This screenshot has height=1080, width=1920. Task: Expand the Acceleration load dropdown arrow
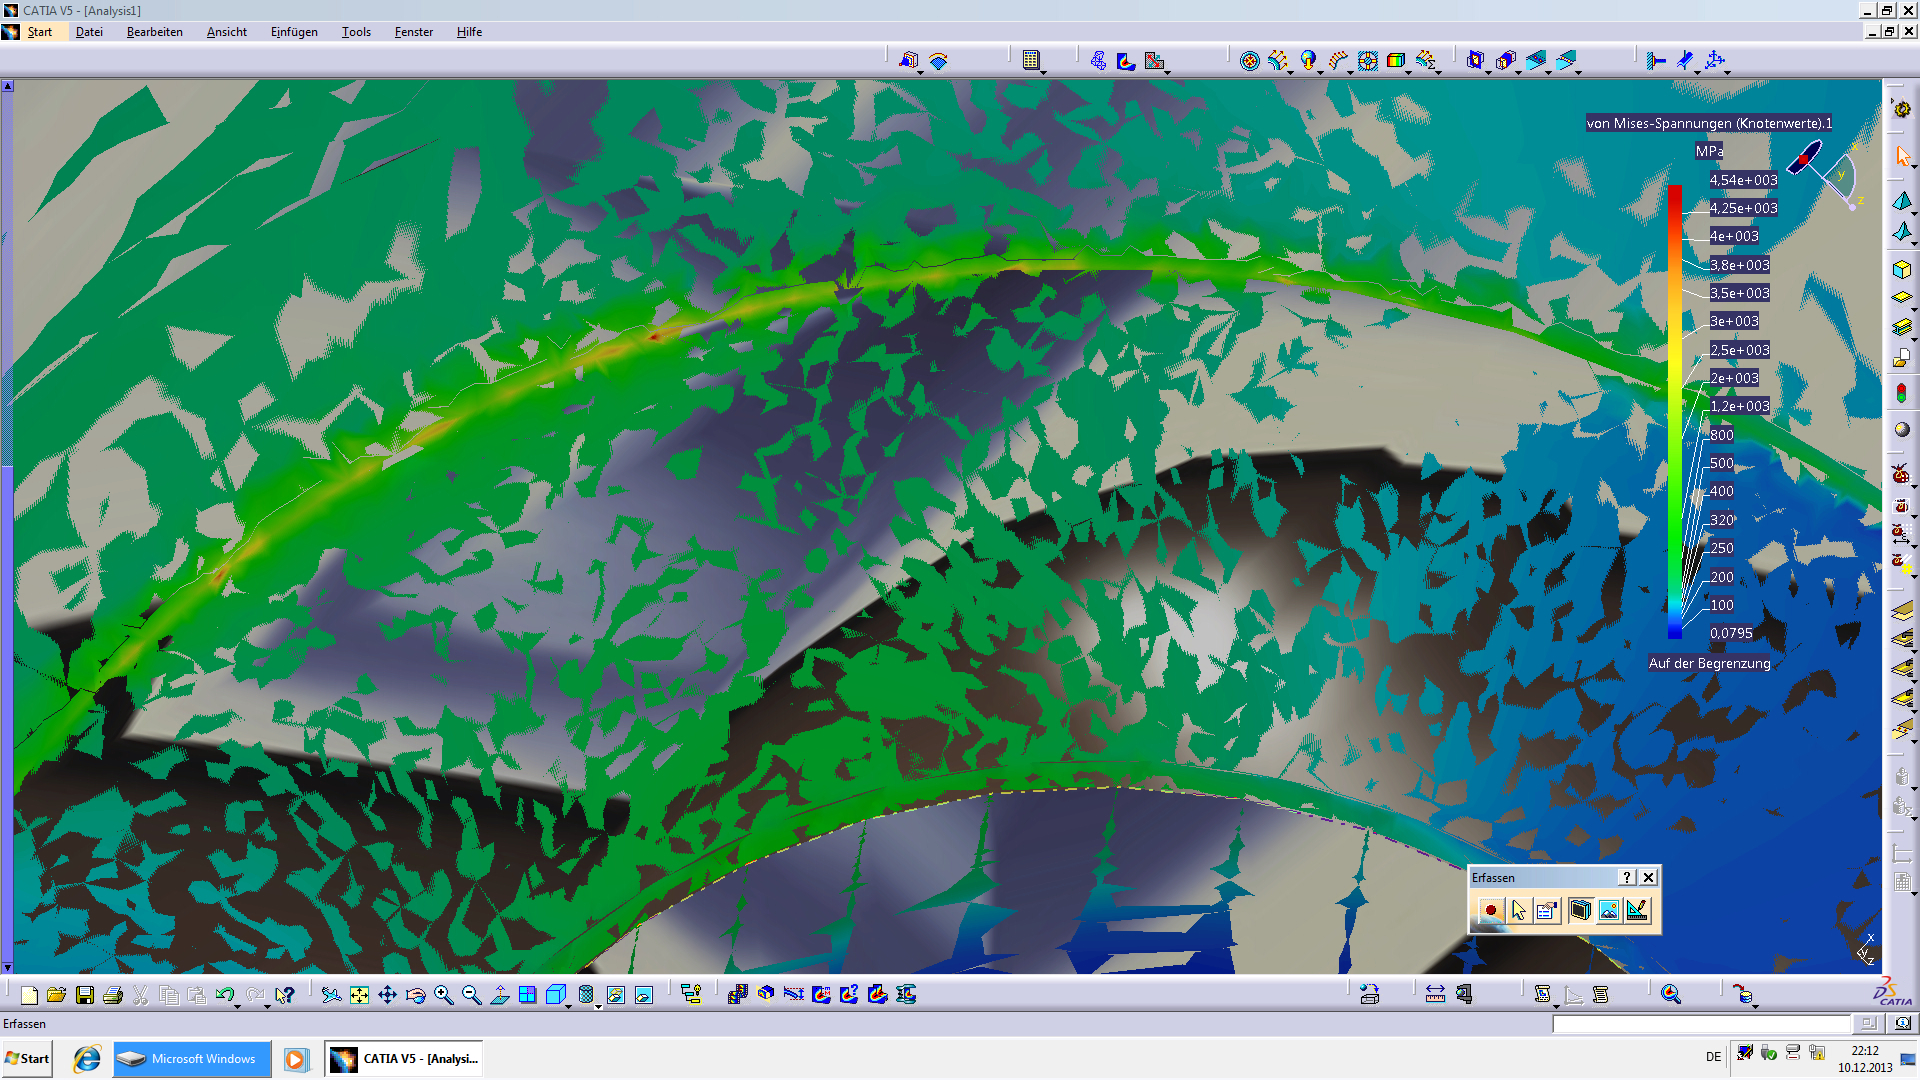pos(1320,72)
